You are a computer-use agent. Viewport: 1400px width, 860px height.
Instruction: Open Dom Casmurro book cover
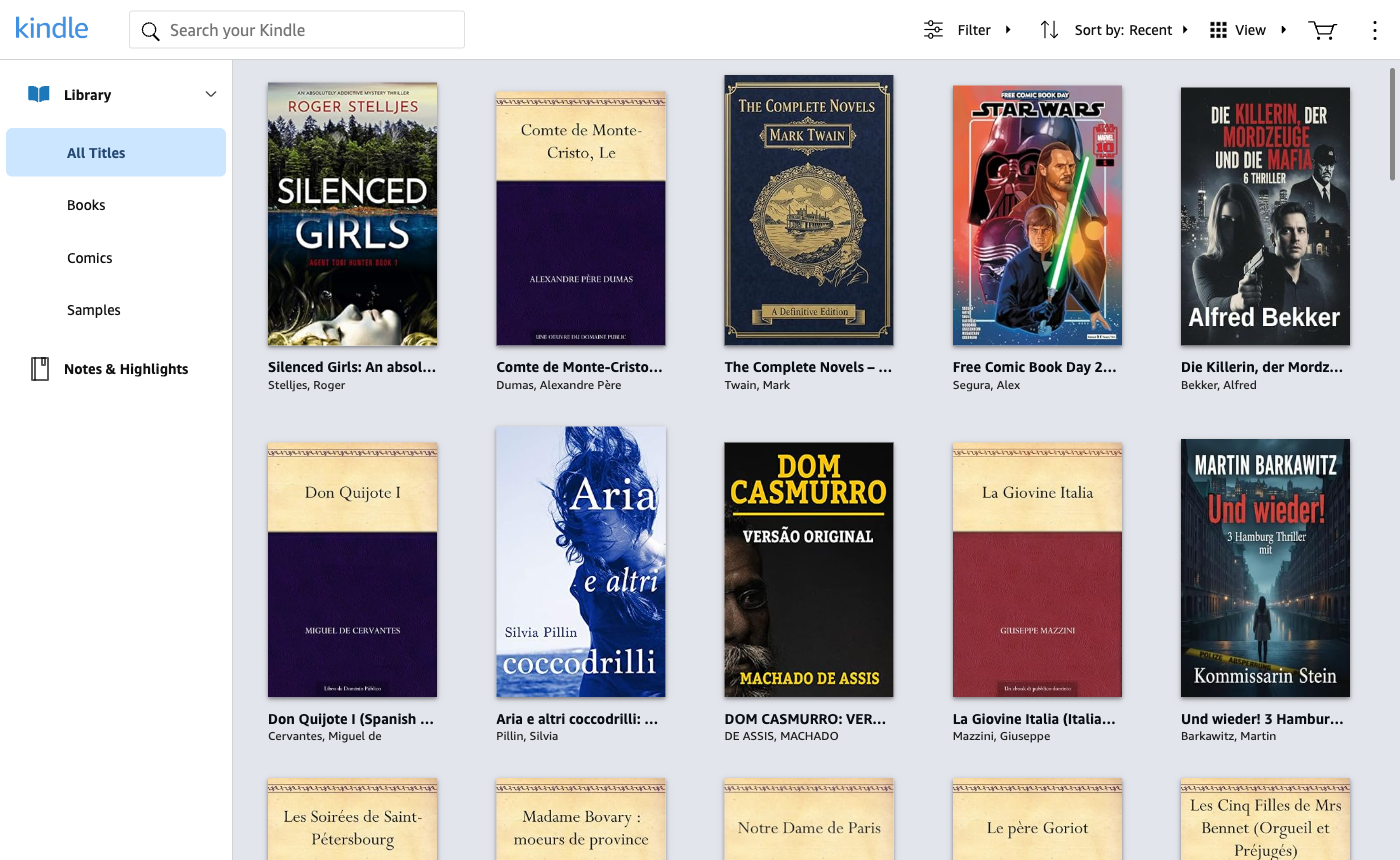[809, 570]
